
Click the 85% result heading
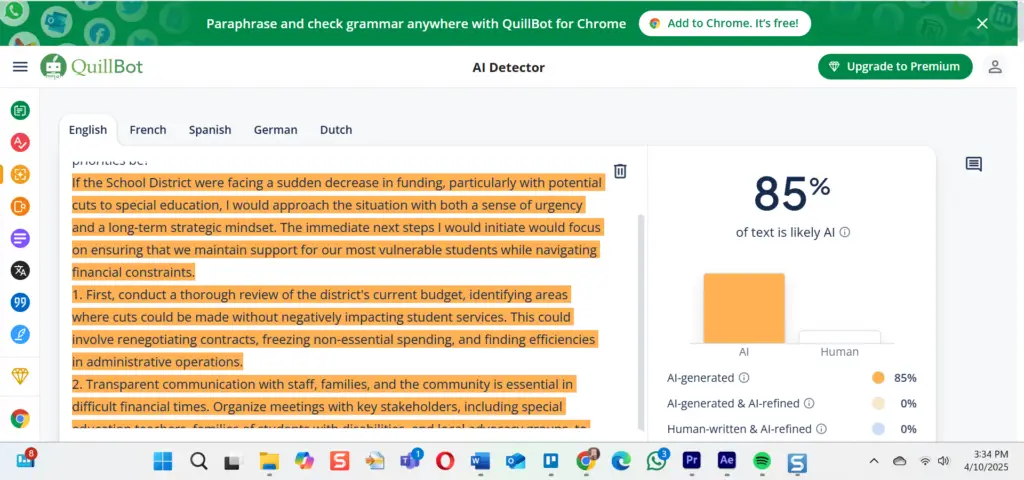pyautogui.click(x=792, y=194)
